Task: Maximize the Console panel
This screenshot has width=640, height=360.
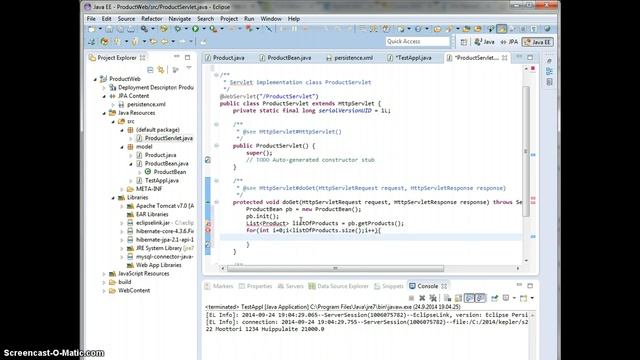Action: pos(530,286)
